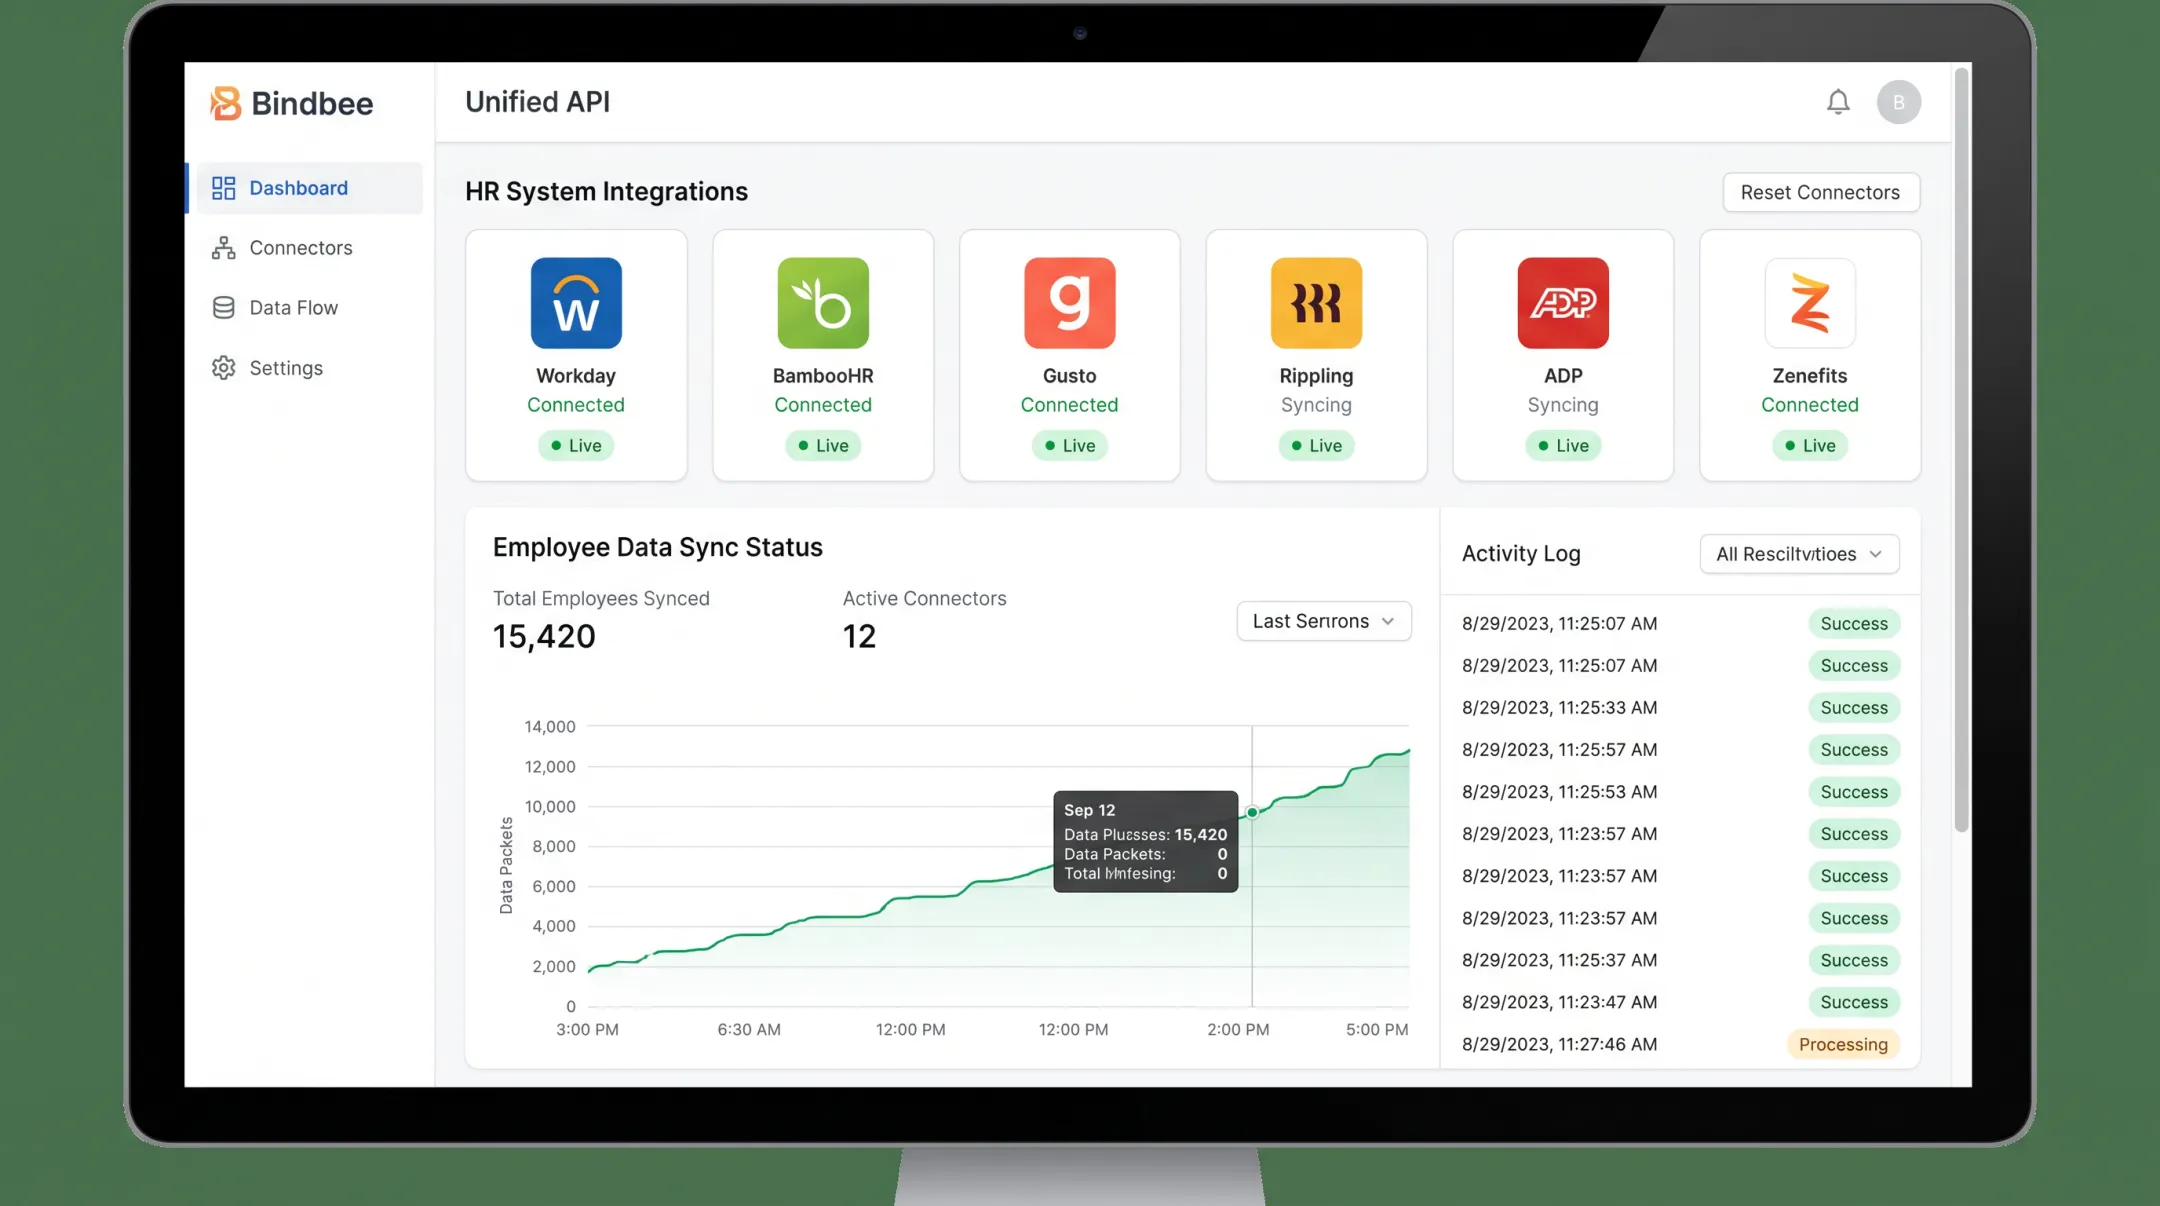Select log entry 11:25:33 AM
Image resolution: width=2160 pixels, height=1206 pixels.
tap(1680, 708)
